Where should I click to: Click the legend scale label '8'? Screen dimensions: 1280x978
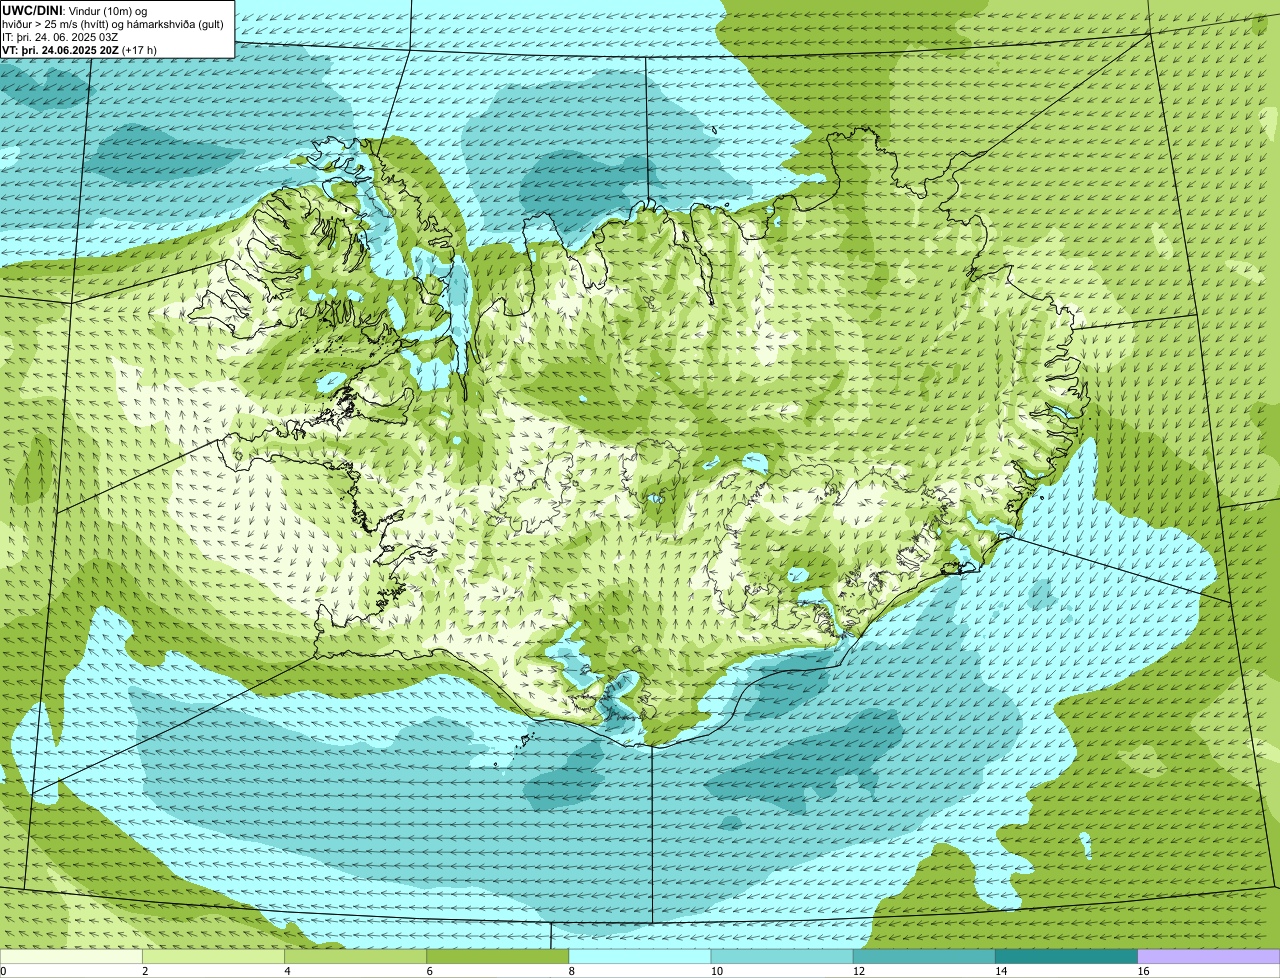point(572,971)
